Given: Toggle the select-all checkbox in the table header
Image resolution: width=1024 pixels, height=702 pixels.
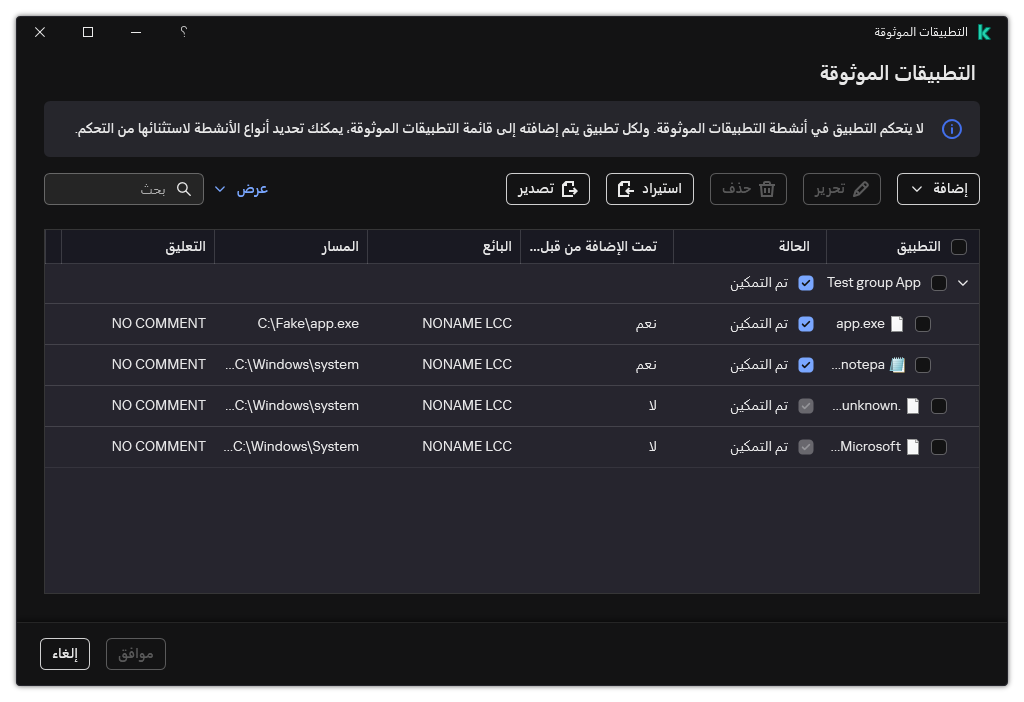Looking at the screenshot, I should 958,246.
